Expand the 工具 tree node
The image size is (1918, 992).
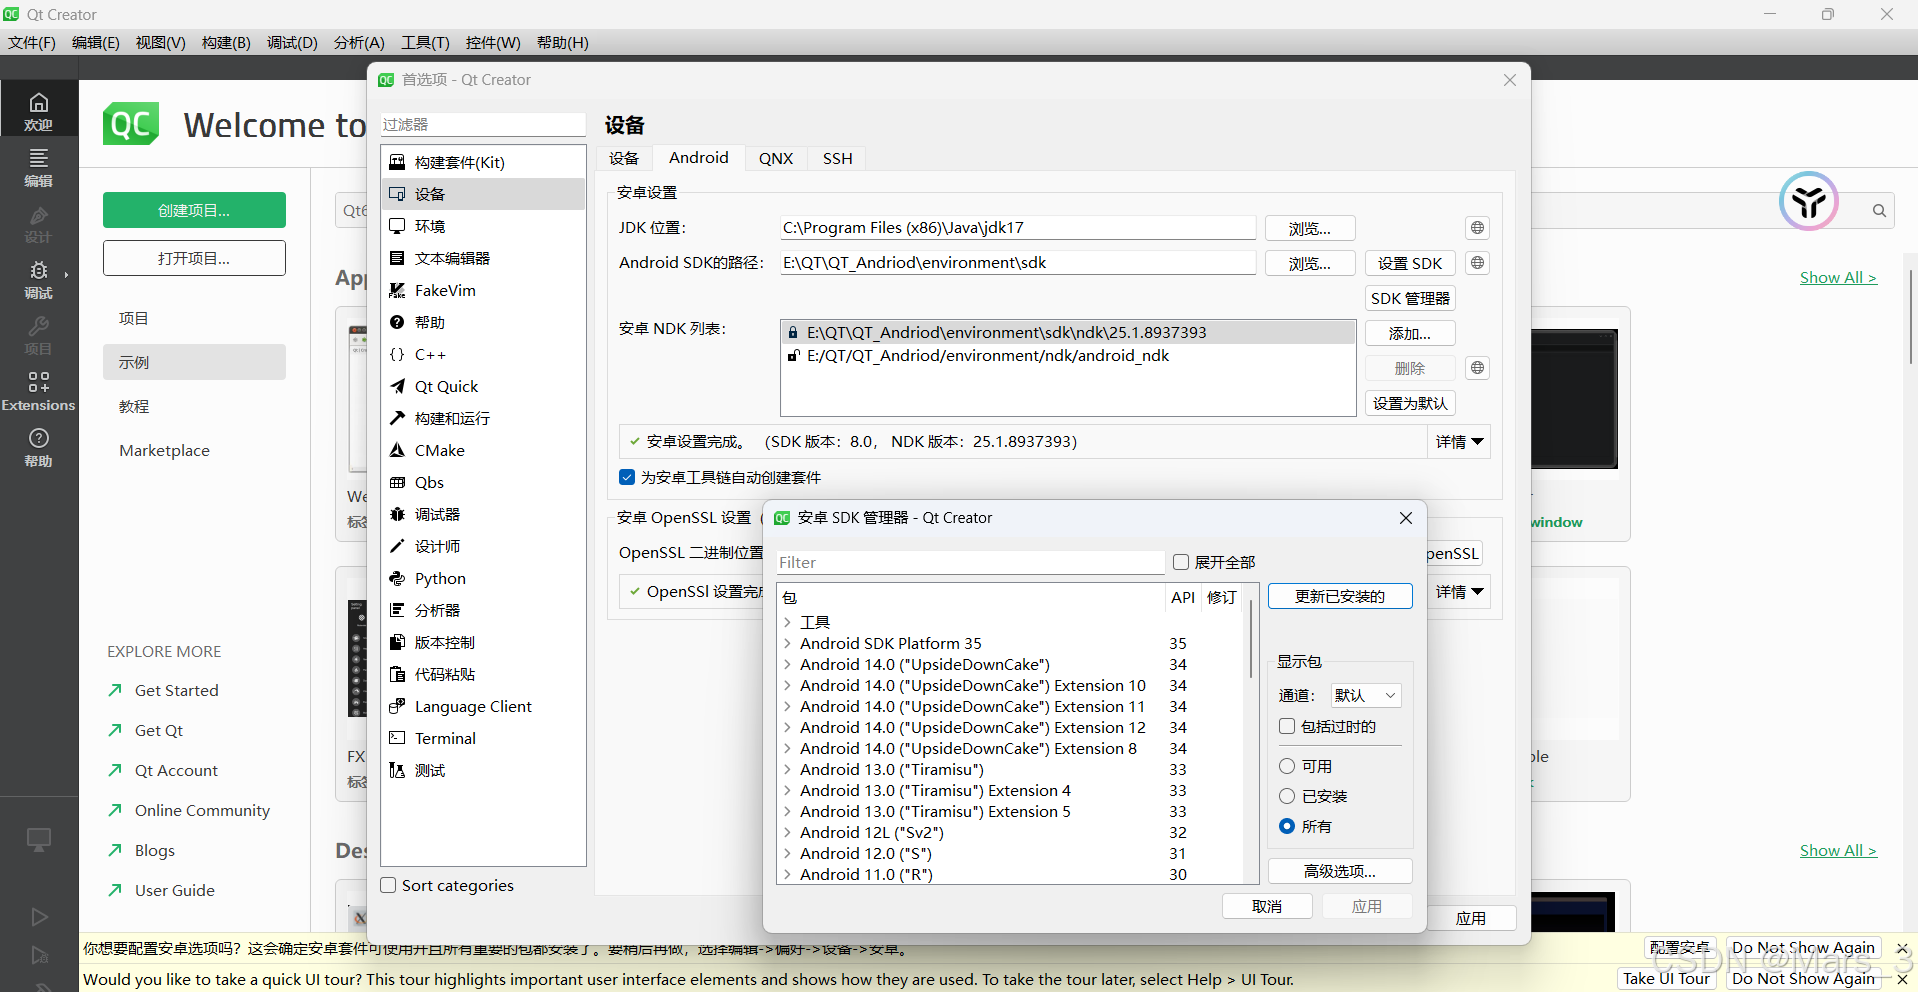788,622
